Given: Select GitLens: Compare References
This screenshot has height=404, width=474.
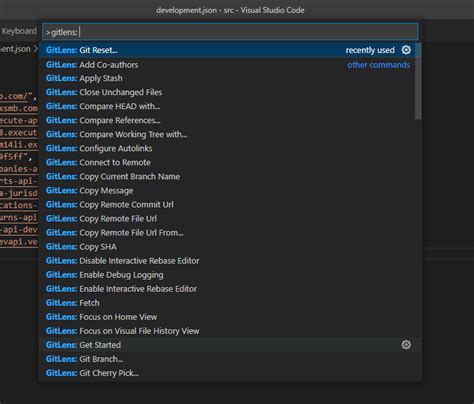Looking at the screenshot, I should tap(227, 120).
